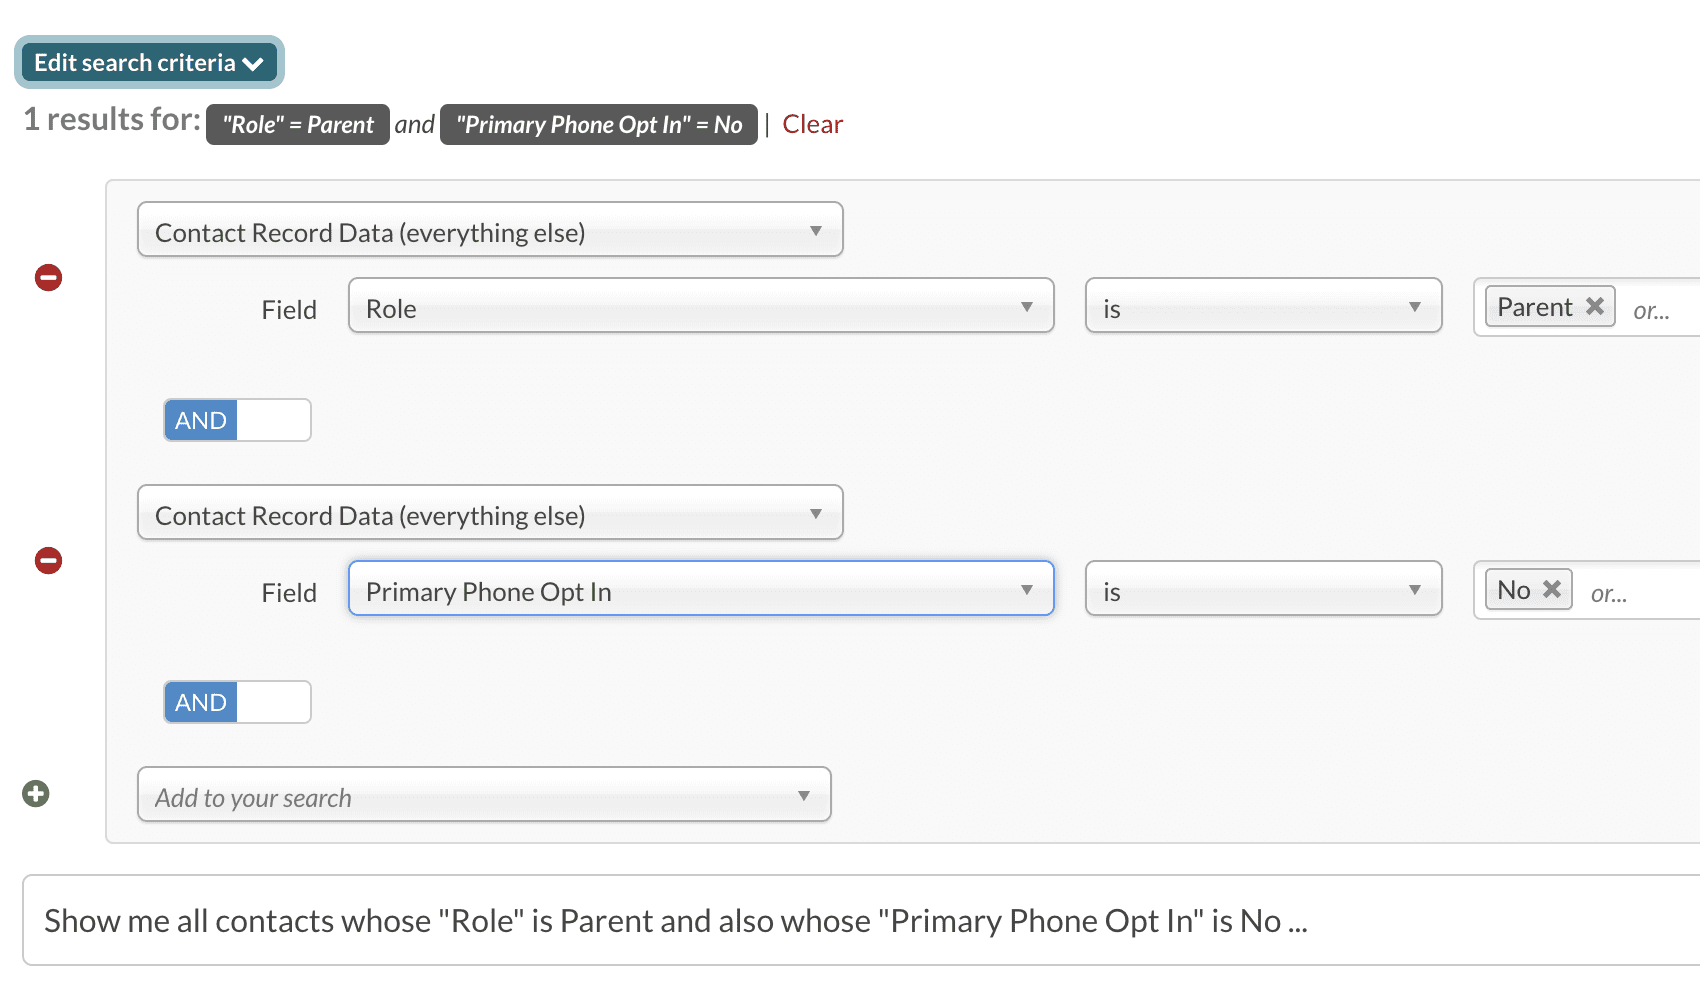Remove the No value tag
Image resolution: width=1700 pixels, height=984 pixels.
click(1552, 589)
